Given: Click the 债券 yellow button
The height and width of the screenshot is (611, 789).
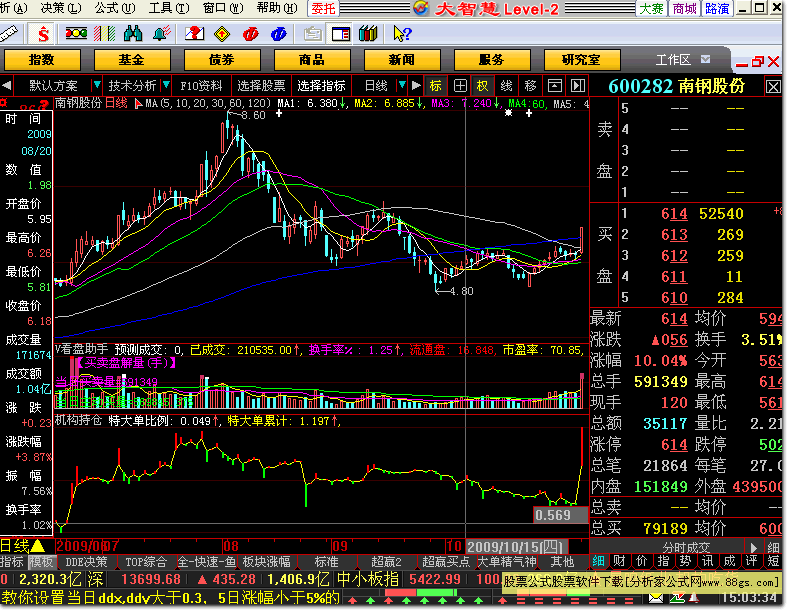Looking at the screenshot, I should 222,60.
